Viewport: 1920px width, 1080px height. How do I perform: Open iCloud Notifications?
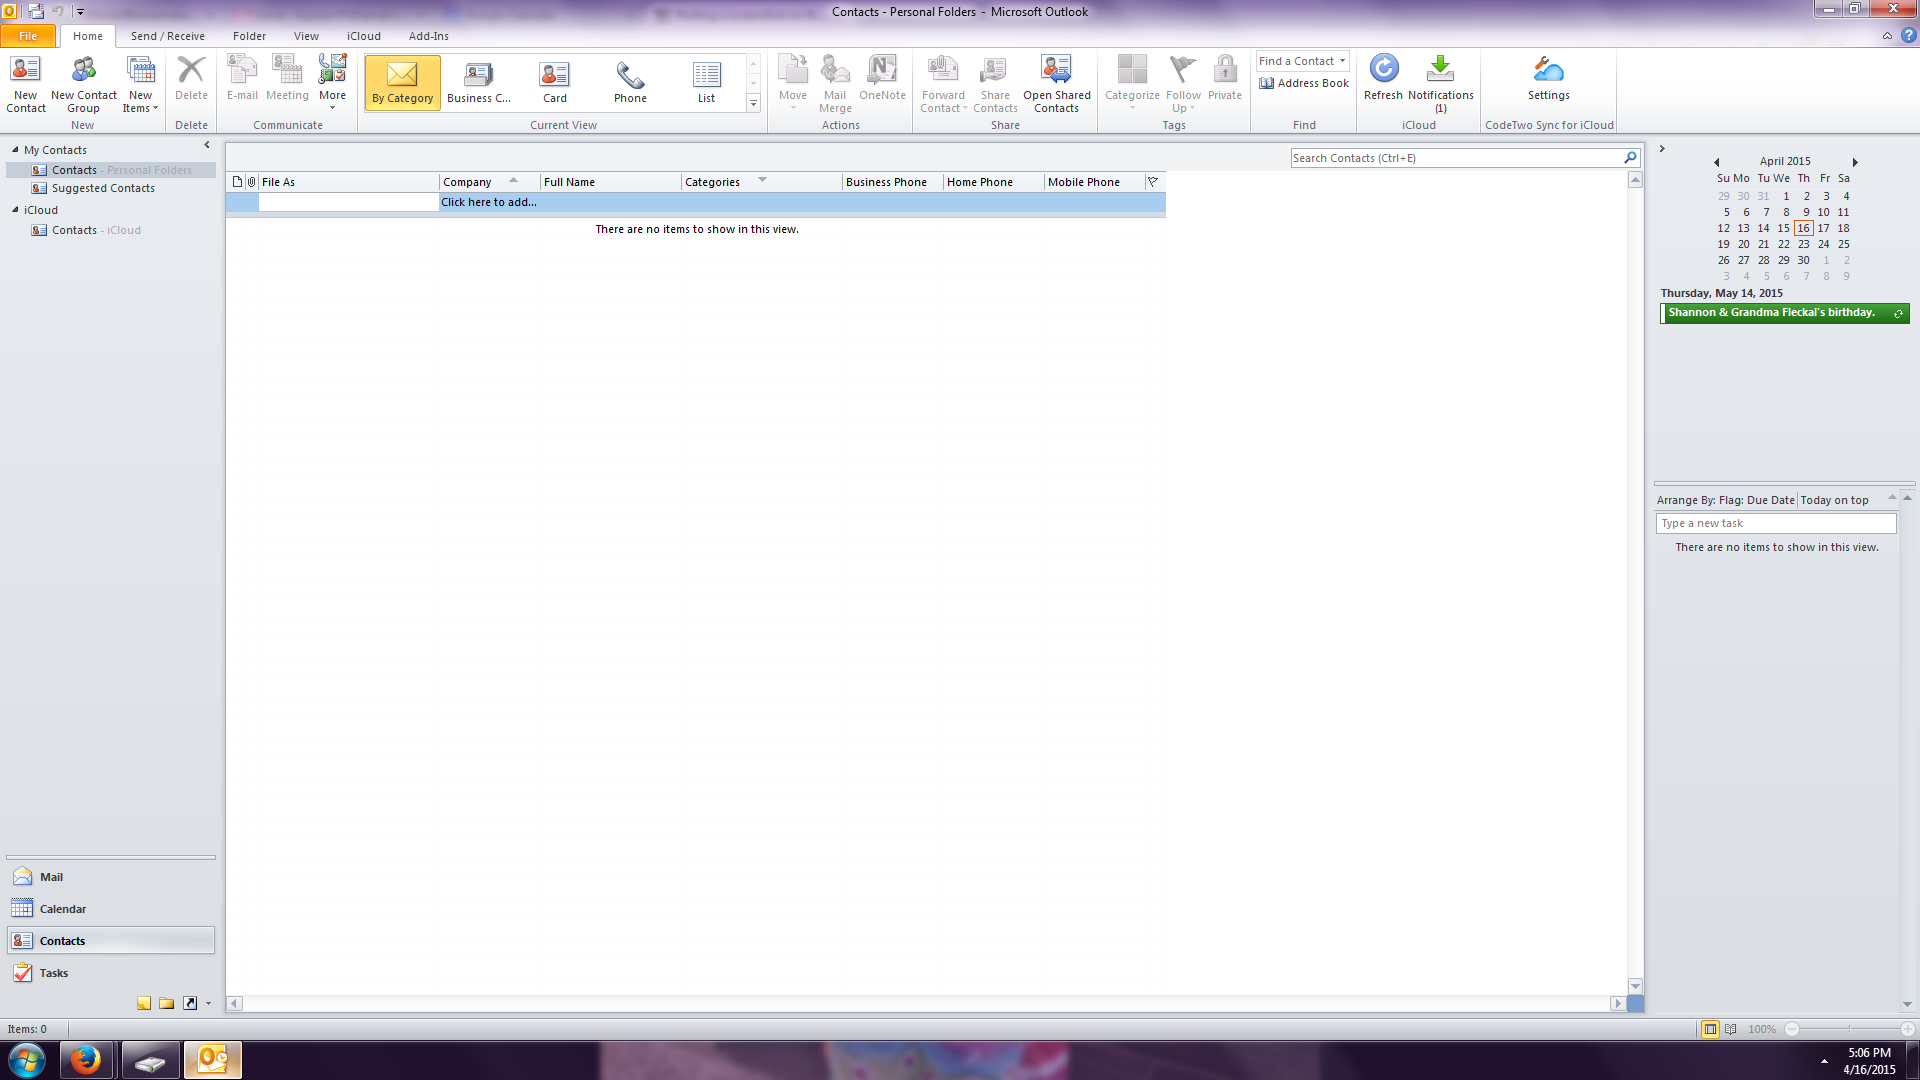pyautogui.click(x=1440, y=84)
